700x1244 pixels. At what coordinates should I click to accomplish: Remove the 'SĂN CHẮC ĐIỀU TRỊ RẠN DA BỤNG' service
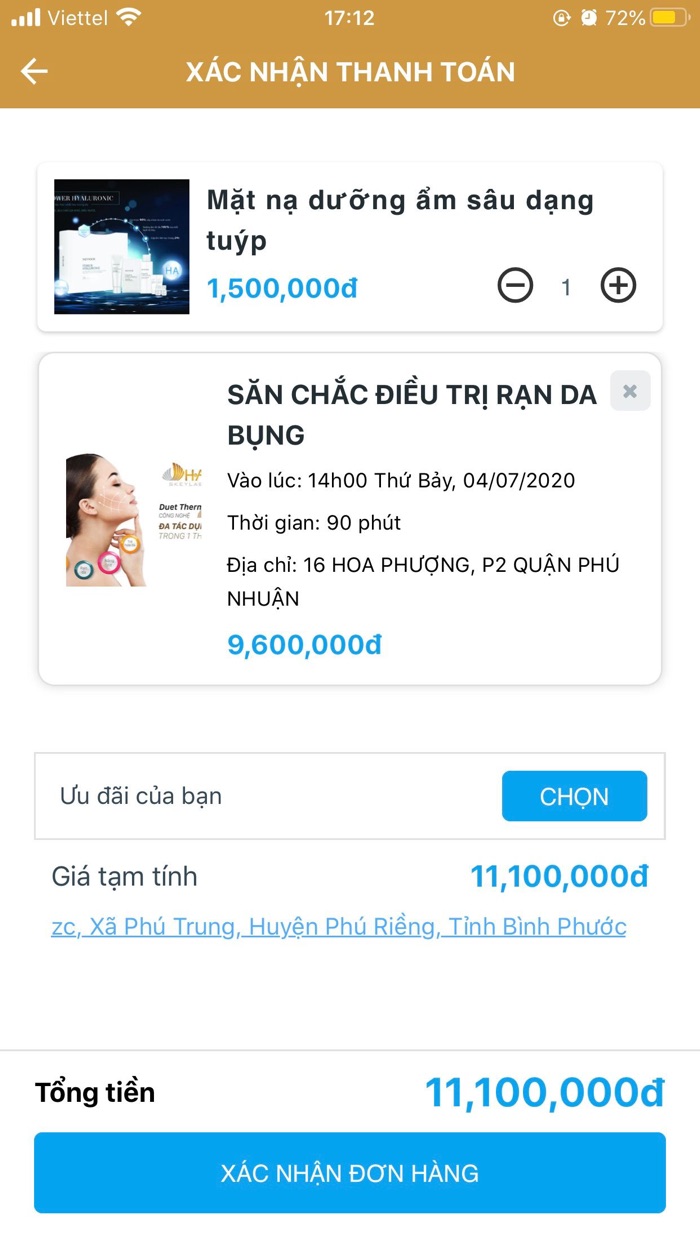[x=630, y=391]
